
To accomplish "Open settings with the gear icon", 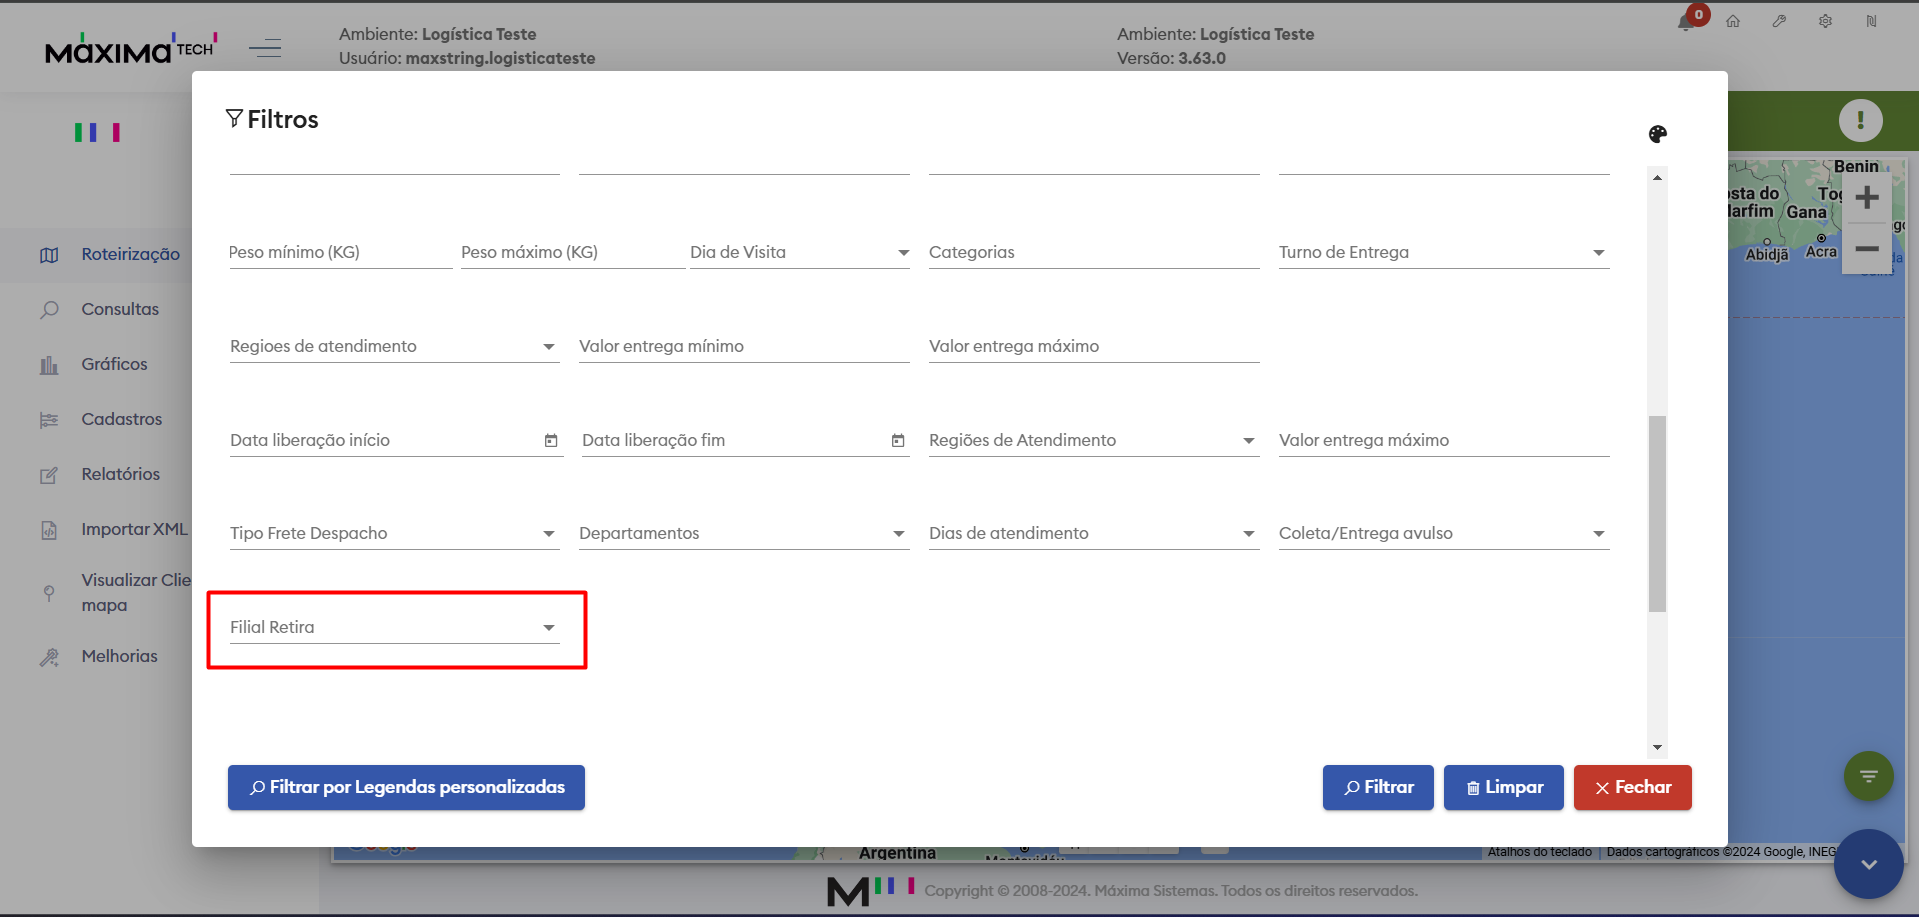I will [x=1825, y=21].
